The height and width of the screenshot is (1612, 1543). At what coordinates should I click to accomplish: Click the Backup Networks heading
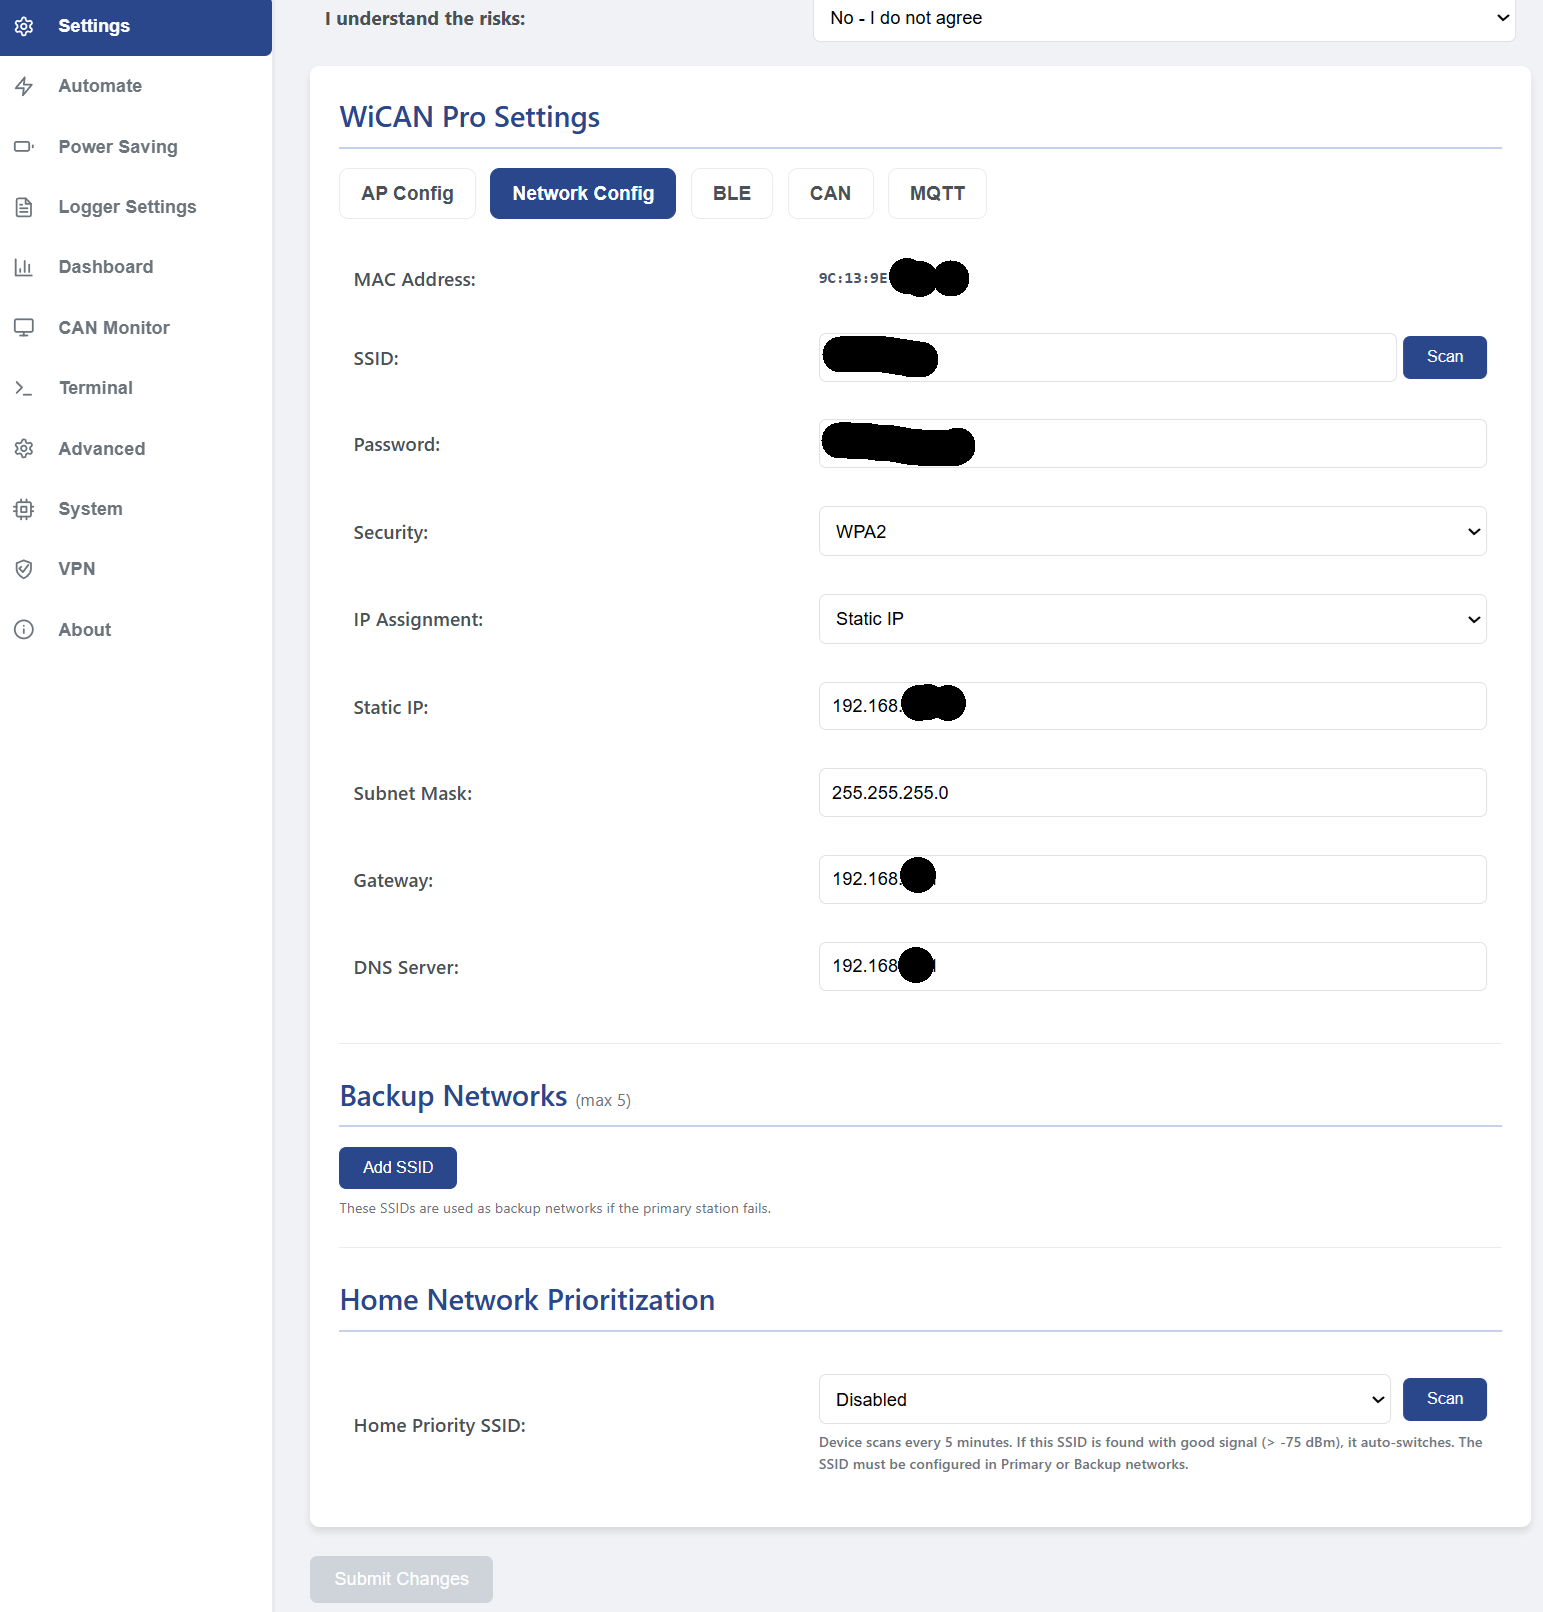[453, 1096]
